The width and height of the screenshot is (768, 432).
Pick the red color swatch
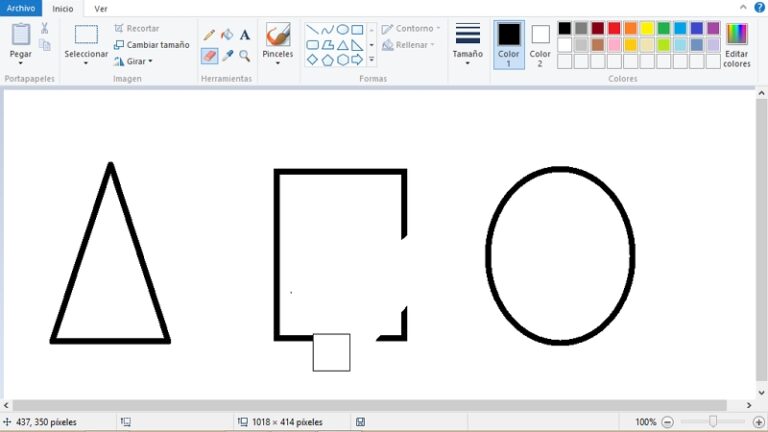pos(614,28)
